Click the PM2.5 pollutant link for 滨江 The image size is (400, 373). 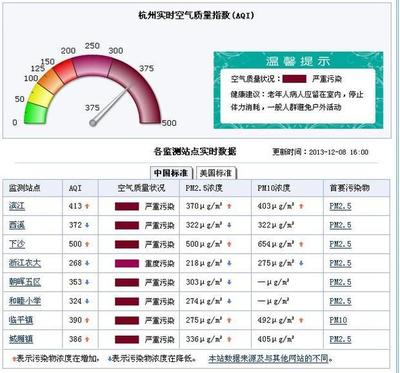[x=340, y=206]
